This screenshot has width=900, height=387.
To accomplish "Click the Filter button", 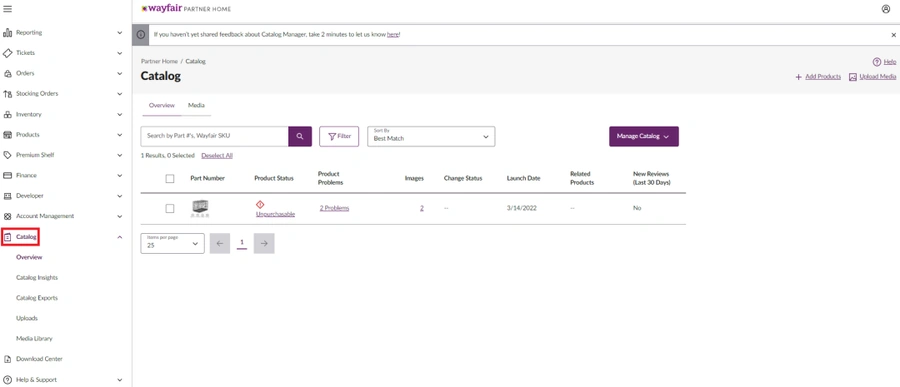I will pos(339,137).
